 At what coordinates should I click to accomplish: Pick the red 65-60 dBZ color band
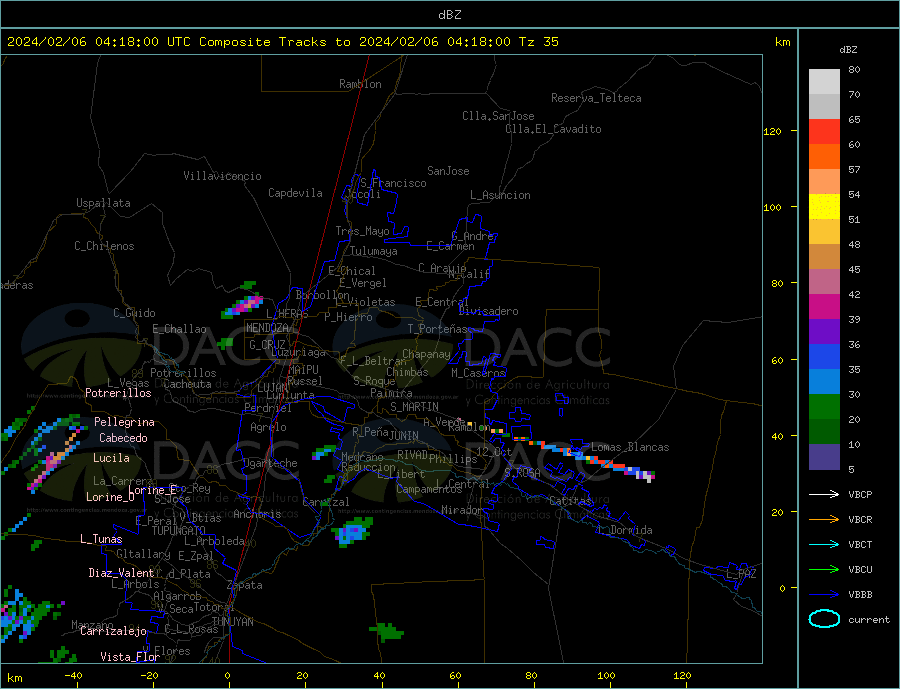(824, 131)
